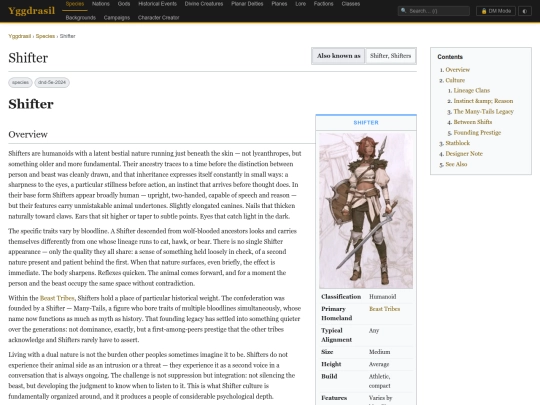Open the Gods nav menu
This screenshot has height=405, width=540.
pos(124,4)
